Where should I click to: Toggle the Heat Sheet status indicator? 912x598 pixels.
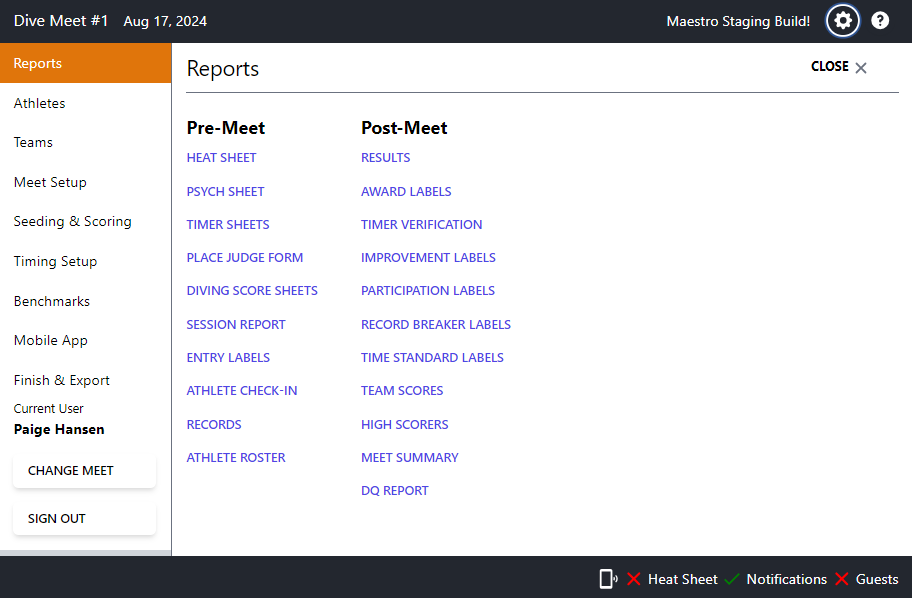click(635, 578)
